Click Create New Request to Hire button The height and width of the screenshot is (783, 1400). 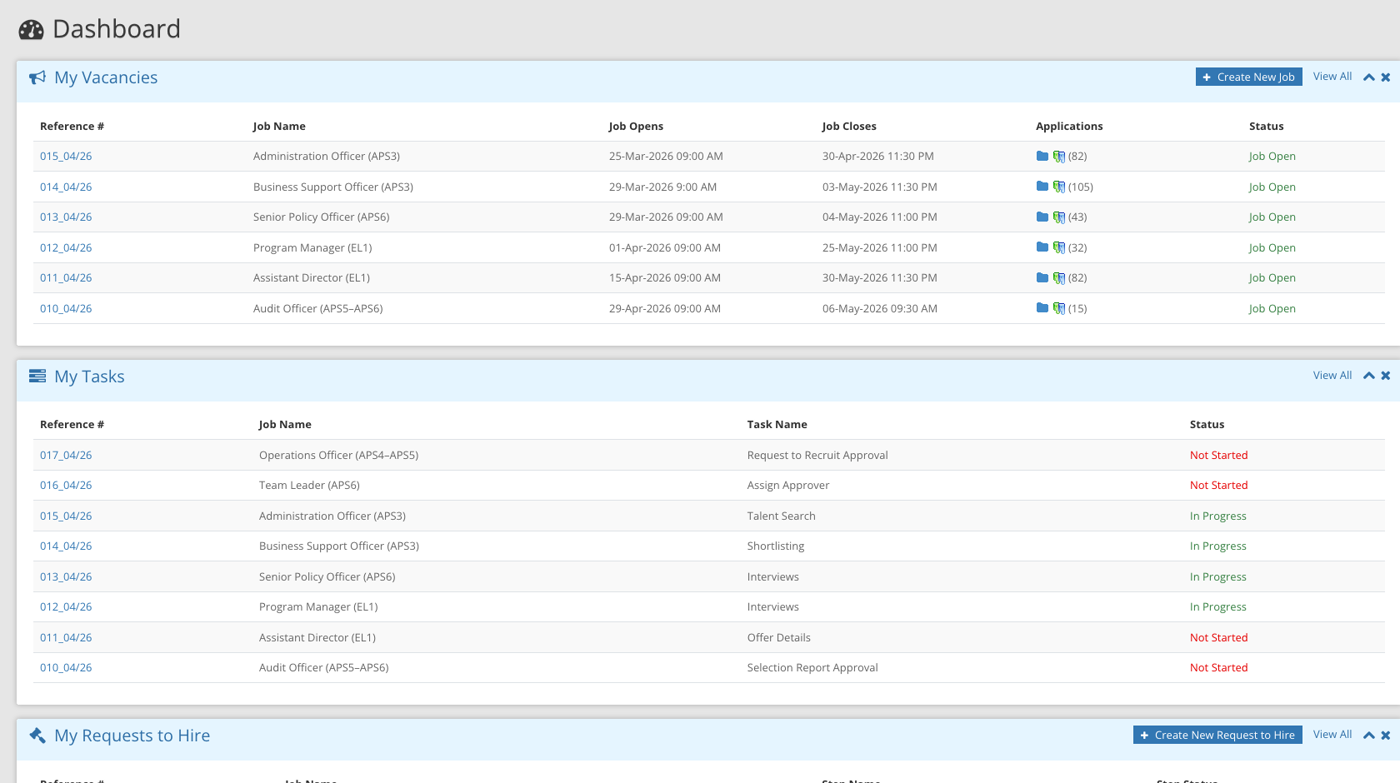click(1218, 735)
